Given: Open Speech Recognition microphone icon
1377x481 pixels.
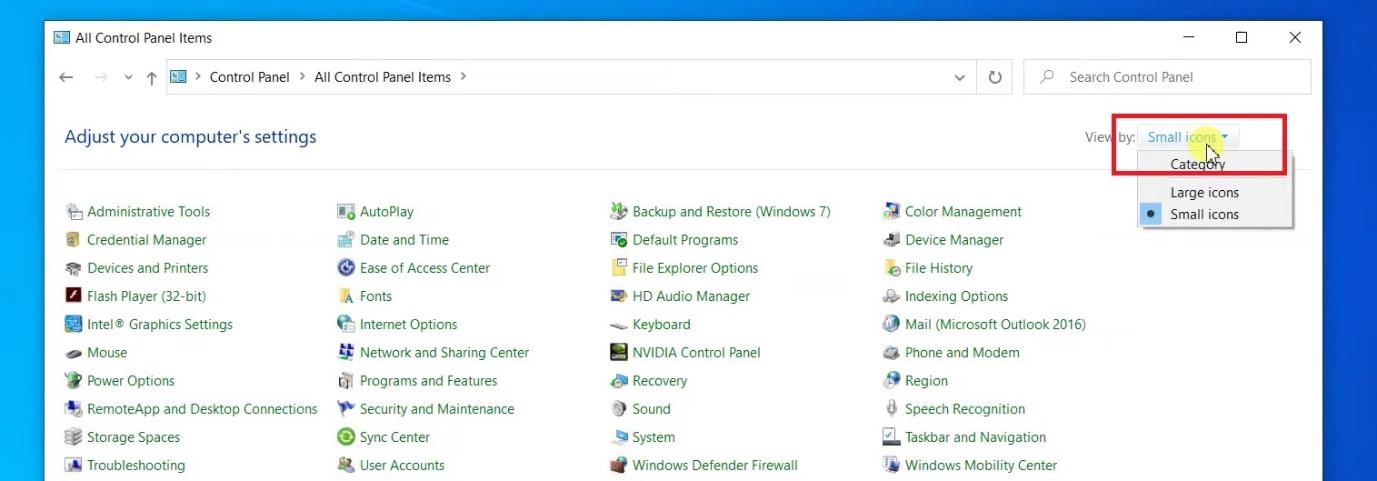Looking at the screenshot, I should pyautogui.click(x=891, y=409).
